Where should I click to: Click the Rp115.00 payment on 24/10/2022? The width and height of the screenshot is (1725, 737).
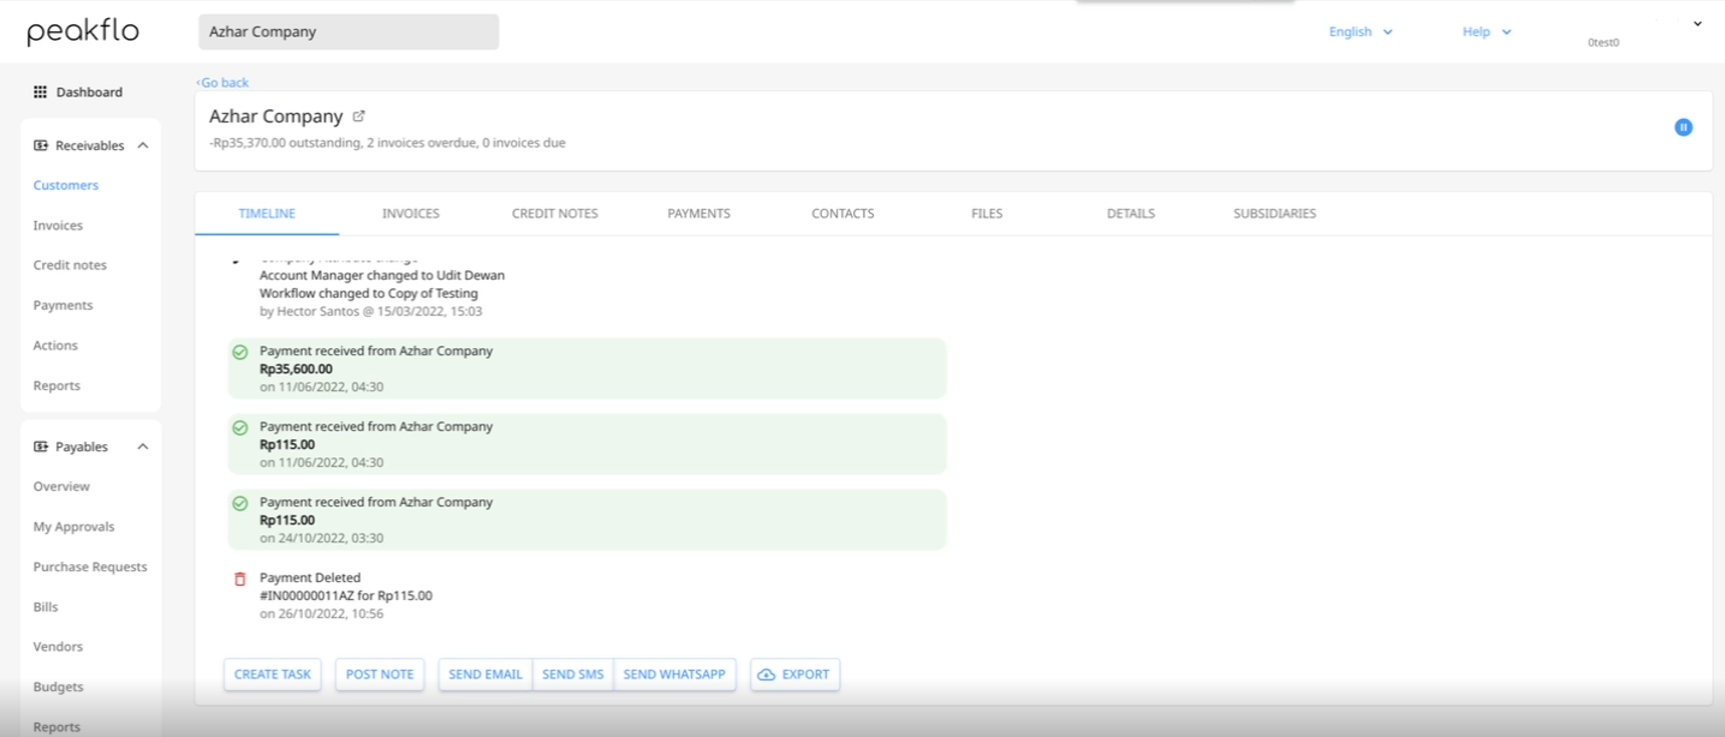(587, 519)
